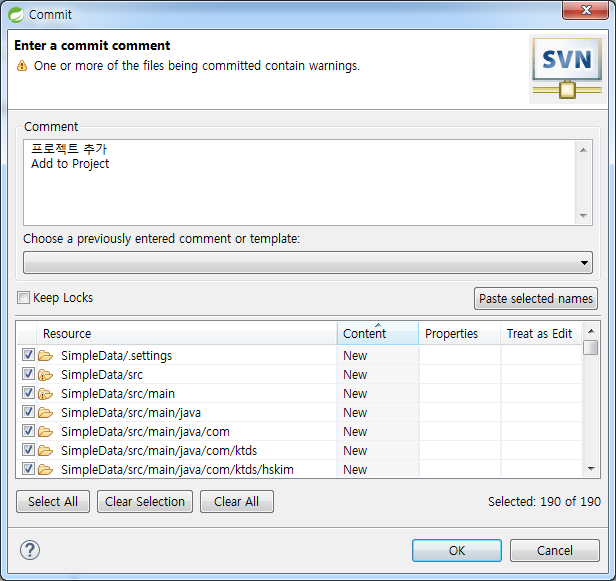Click the comment box scroll up arrow
This screenshot has height=581, width=616.
[583, 150]
